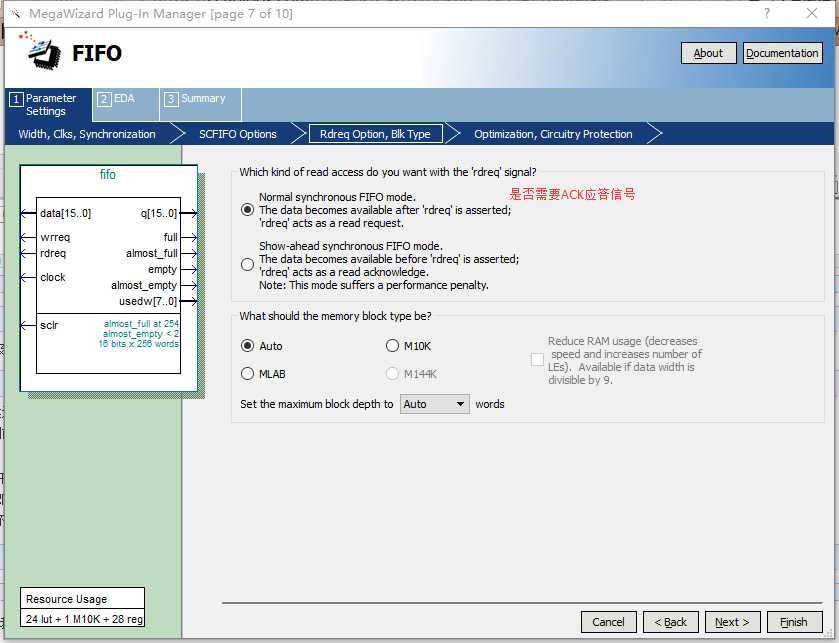
Task: Click the empty output label
Action: click(x=163, y=270)
